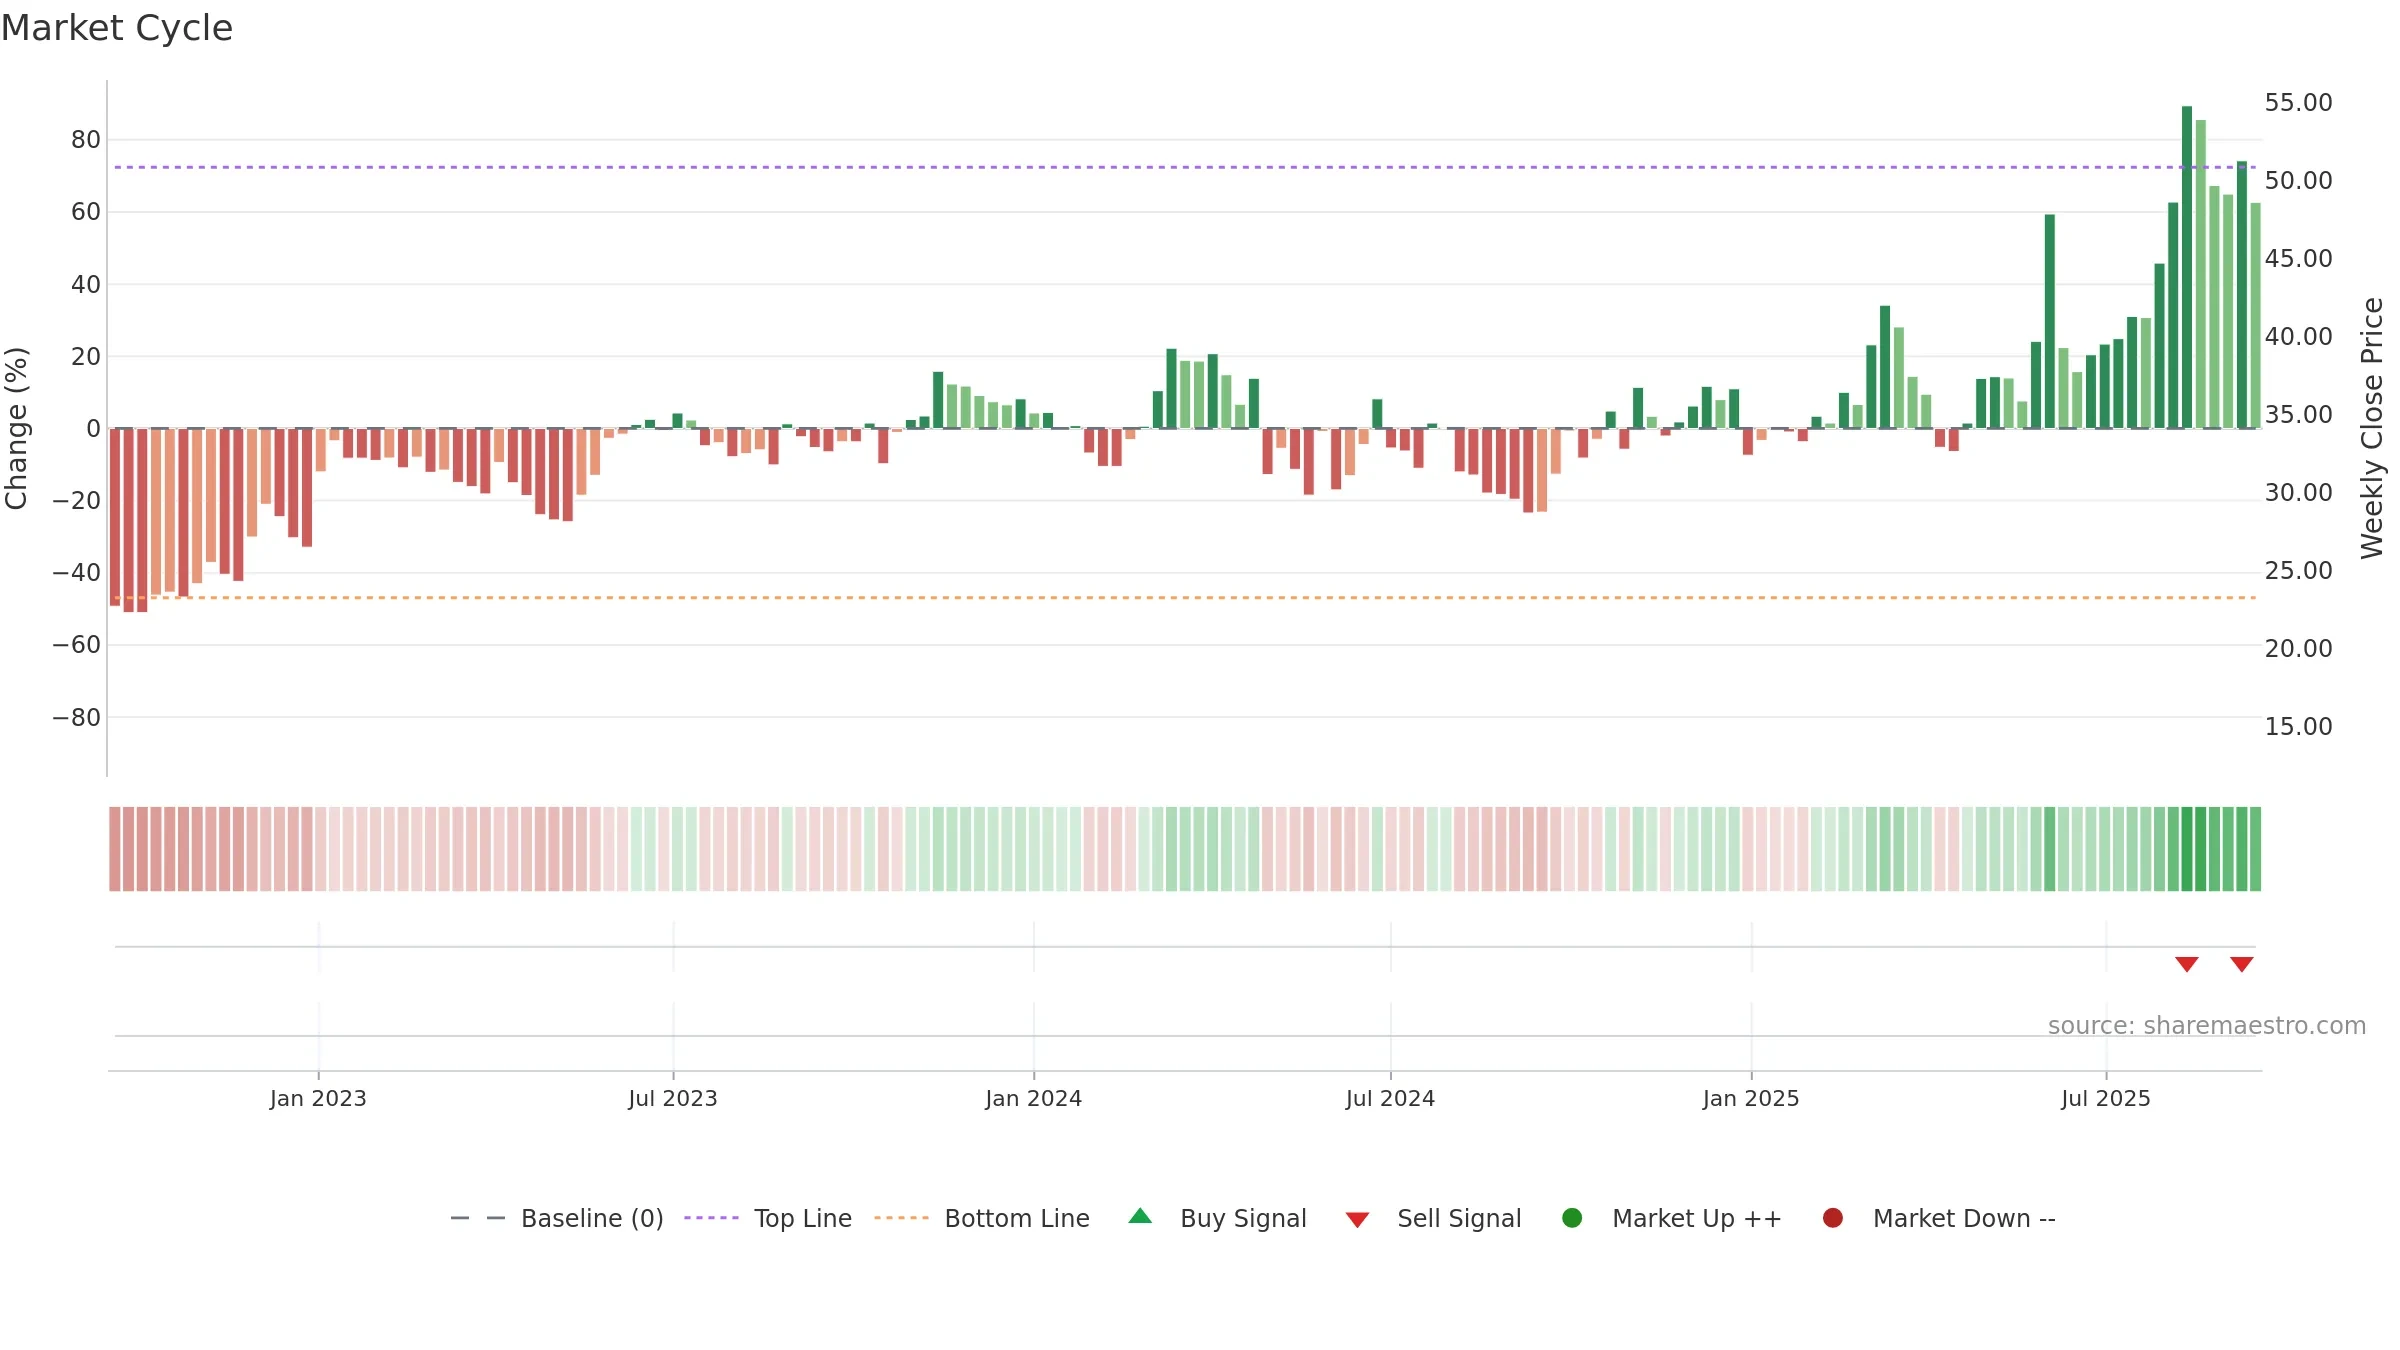This screenshot has width=2400, height=1350.
Task: Click the Jan 2025 axis label
Action: [x=1751, y=1099]
